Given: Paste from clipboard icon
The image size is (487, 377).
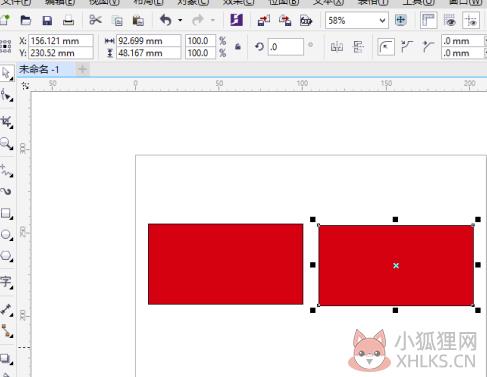Looking at the screenshot, I should click(x=138, y=21).
